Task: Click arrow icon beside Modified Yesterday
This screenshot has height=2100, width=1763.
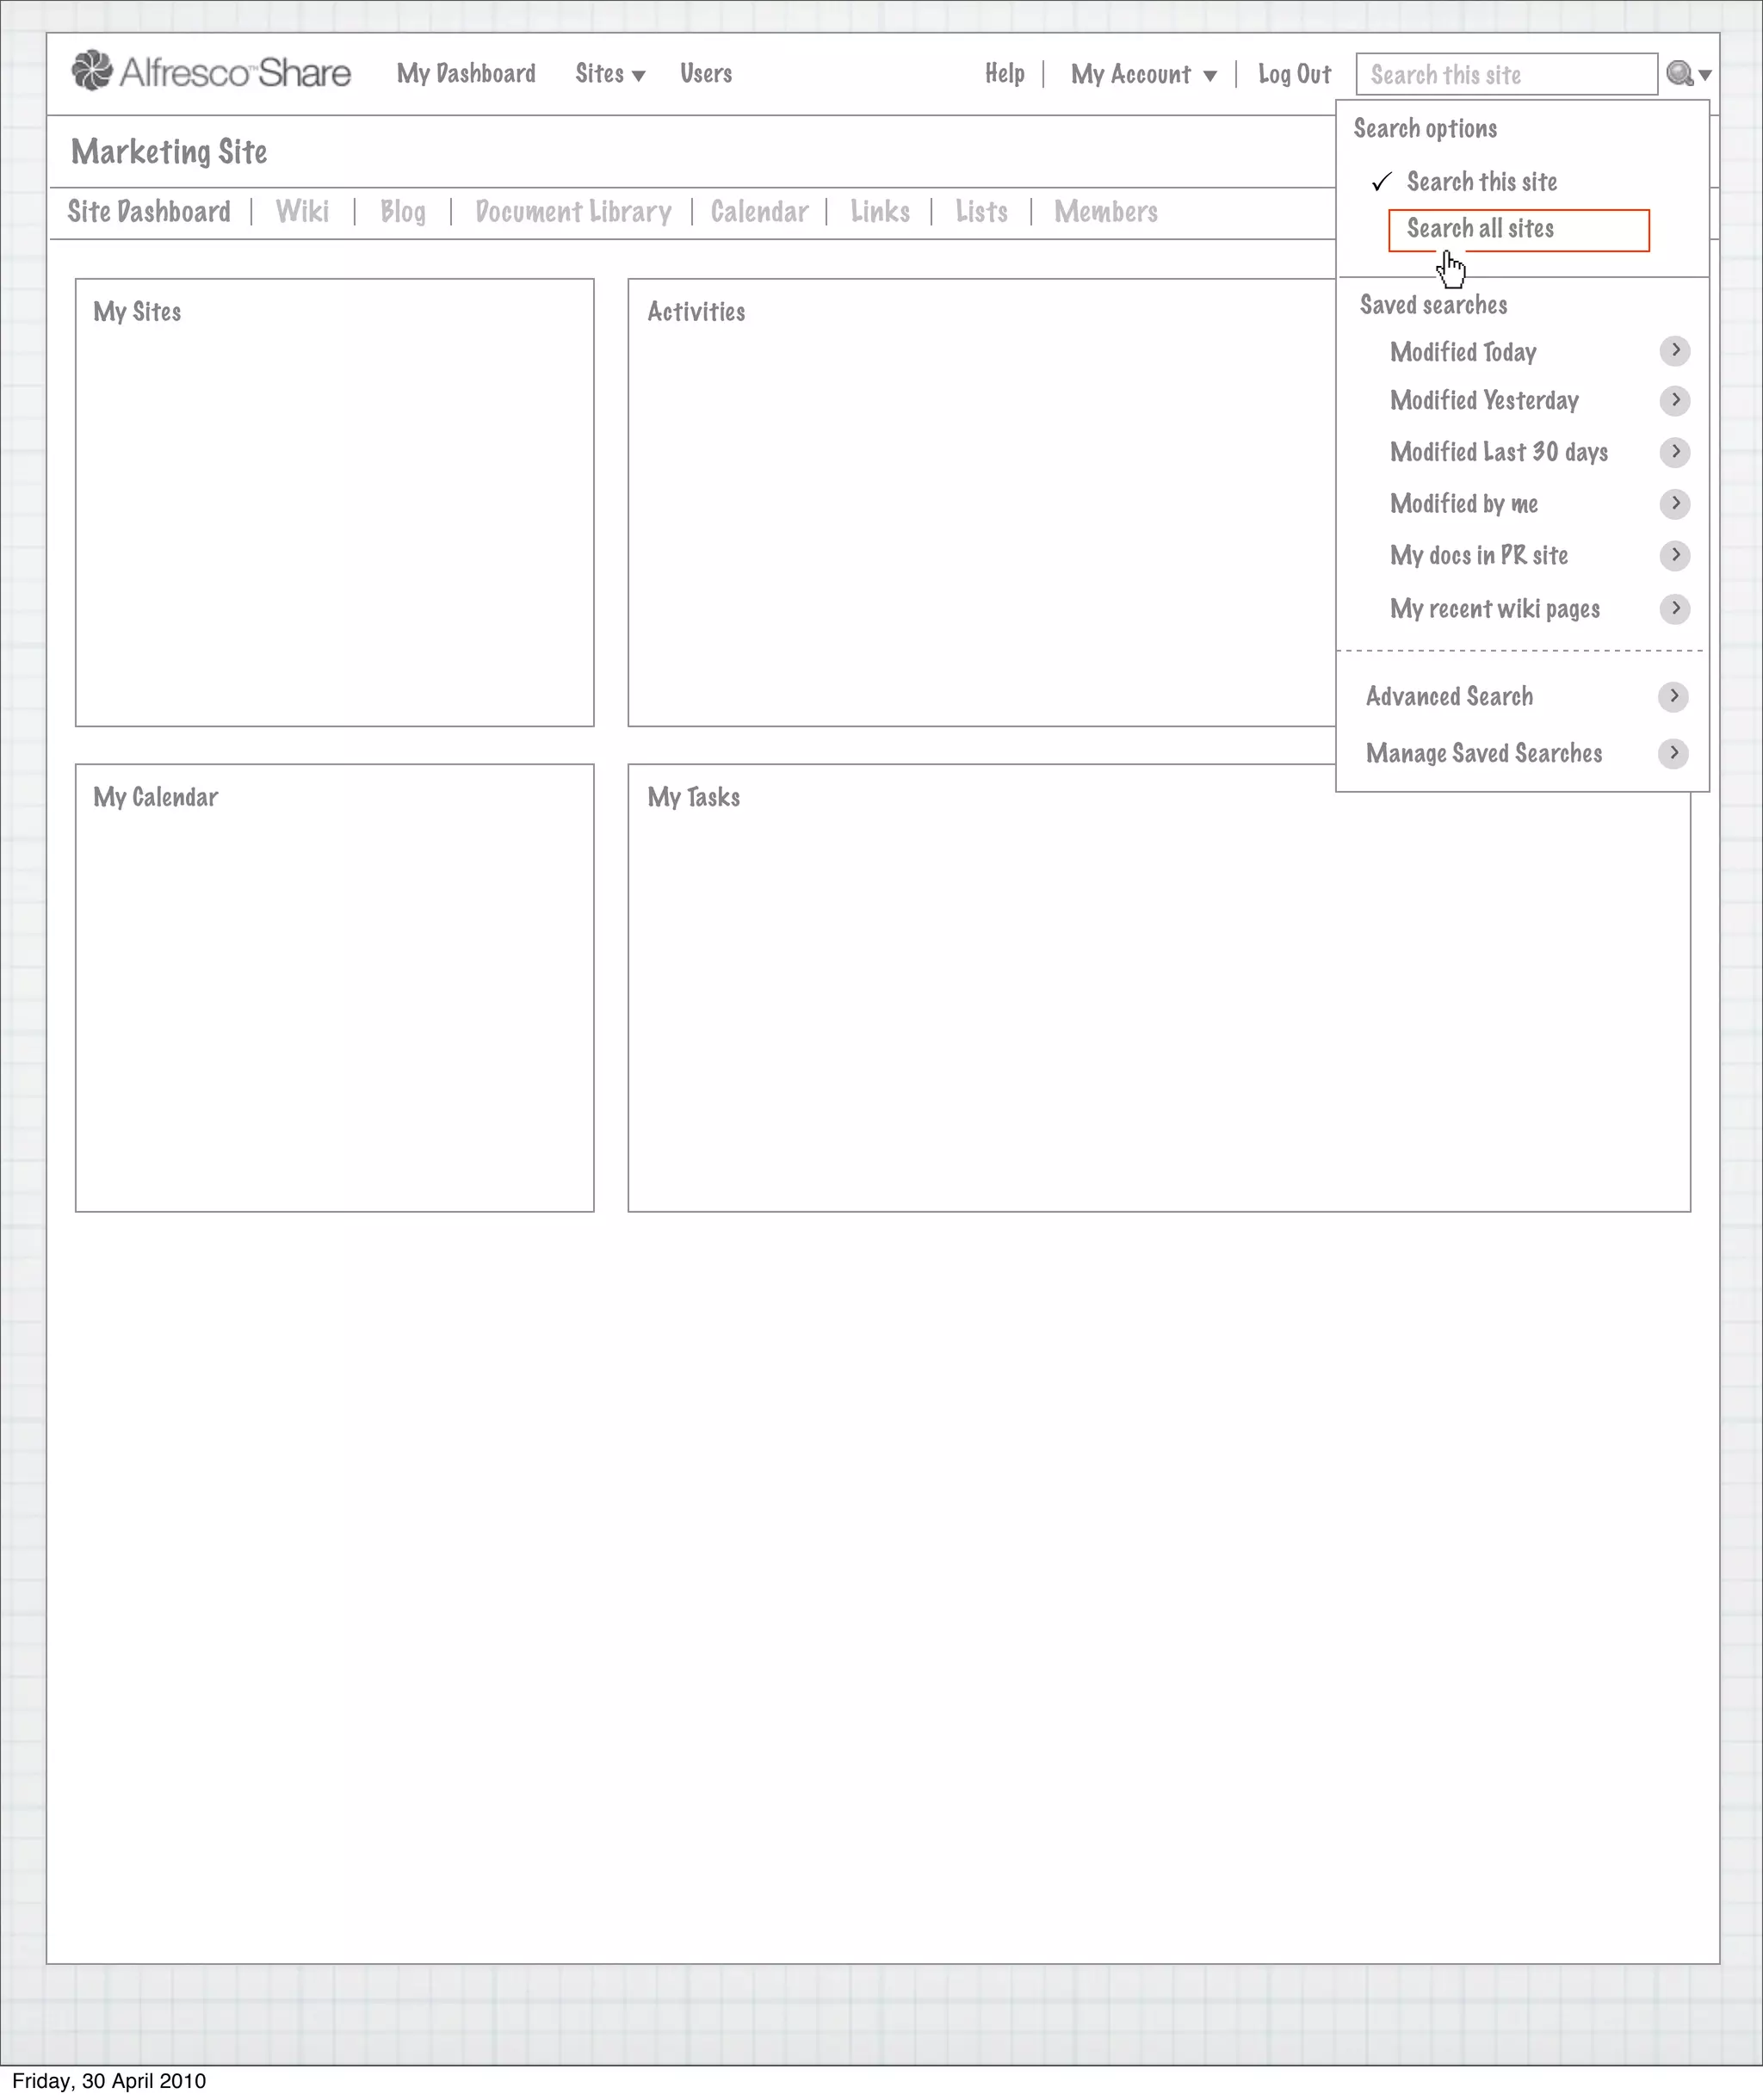Action: (x=1675, y=401)
